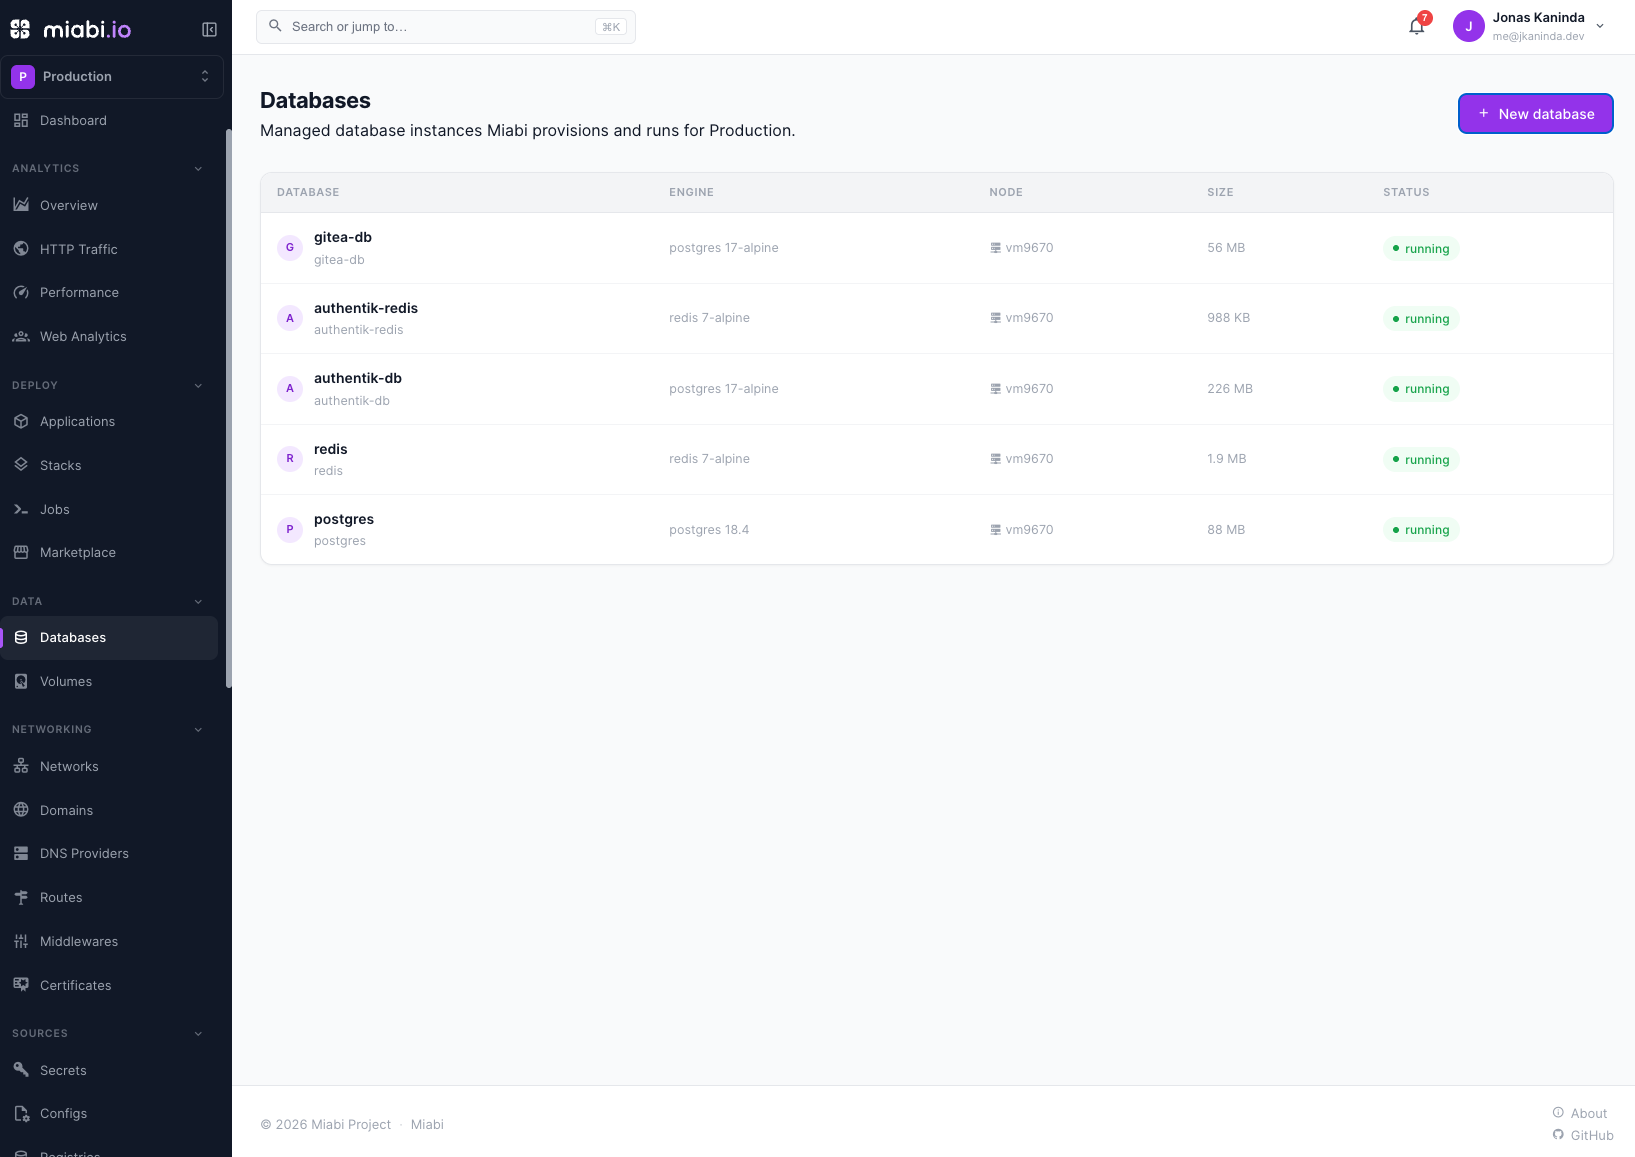Click the Performance gauge icon

[21, 293]
